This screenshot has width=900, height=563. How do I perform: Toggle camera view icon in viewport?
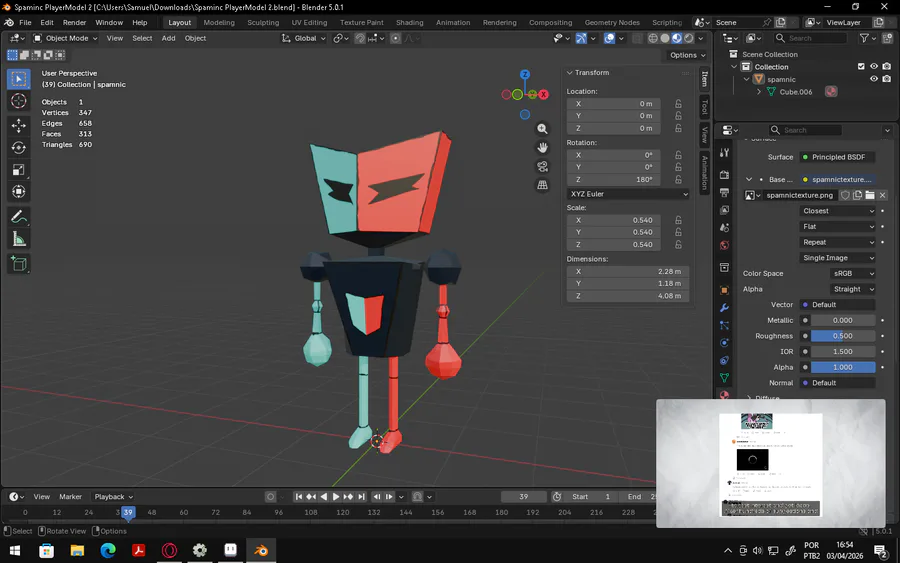pyautogui.click(x=542, y=166)
